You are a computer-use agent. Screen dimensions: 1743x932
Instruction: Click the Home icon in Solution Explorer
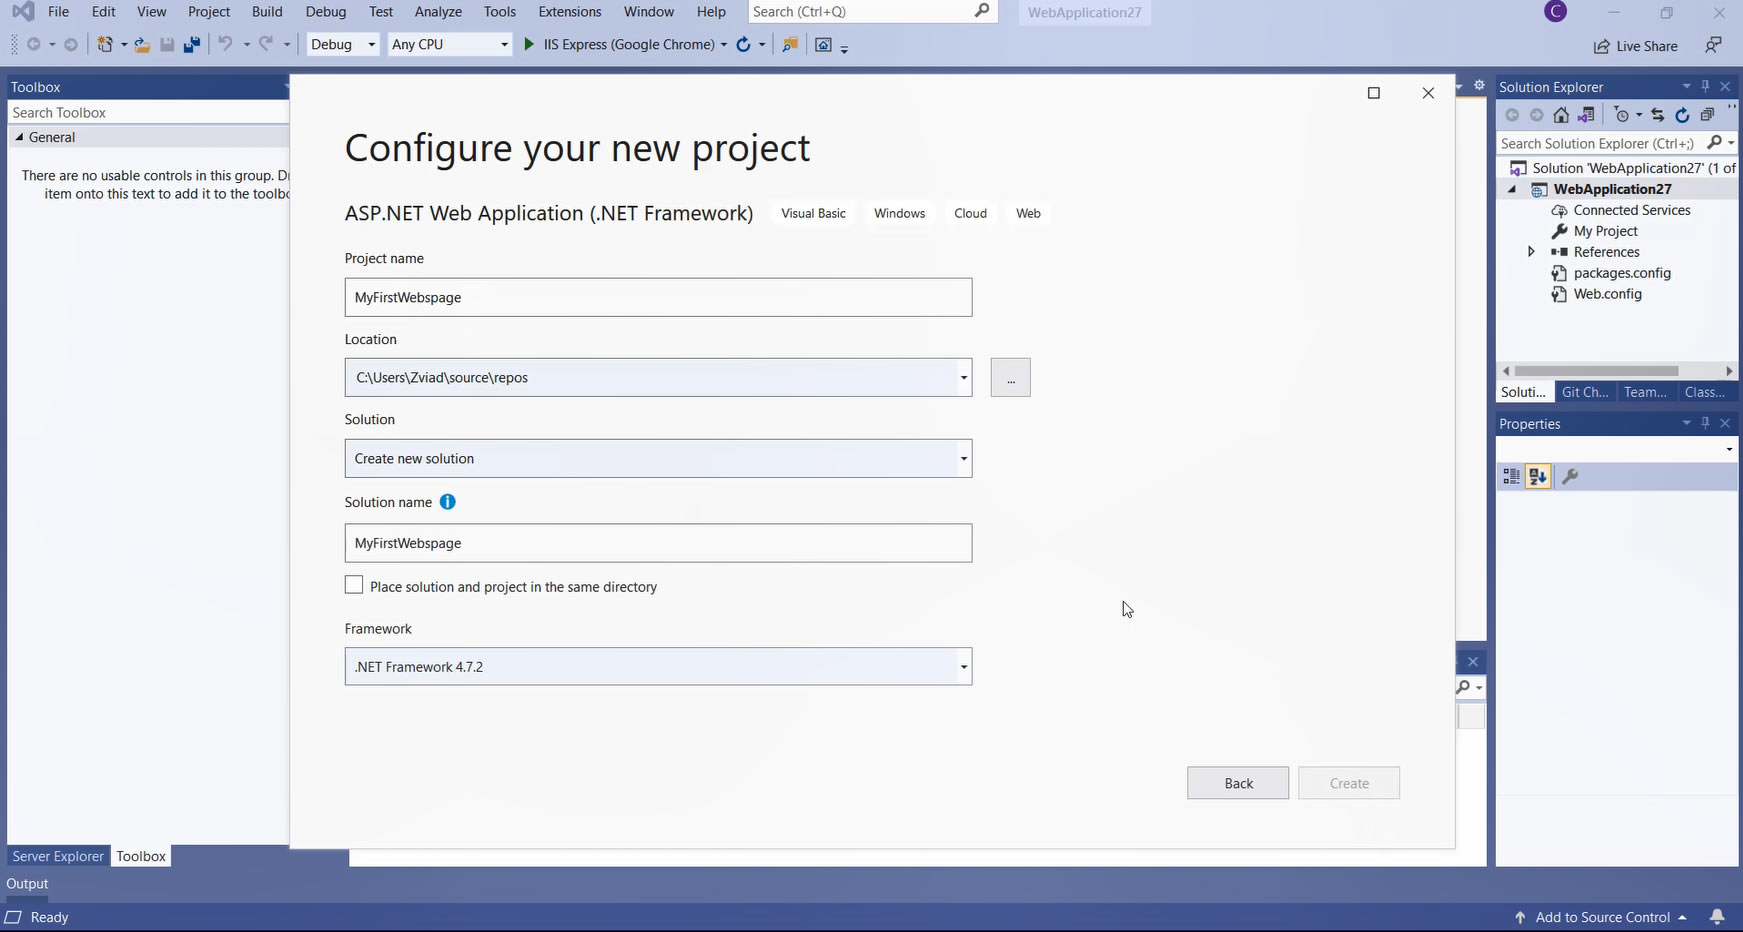pyautogui.click(x=1561, y=115)
